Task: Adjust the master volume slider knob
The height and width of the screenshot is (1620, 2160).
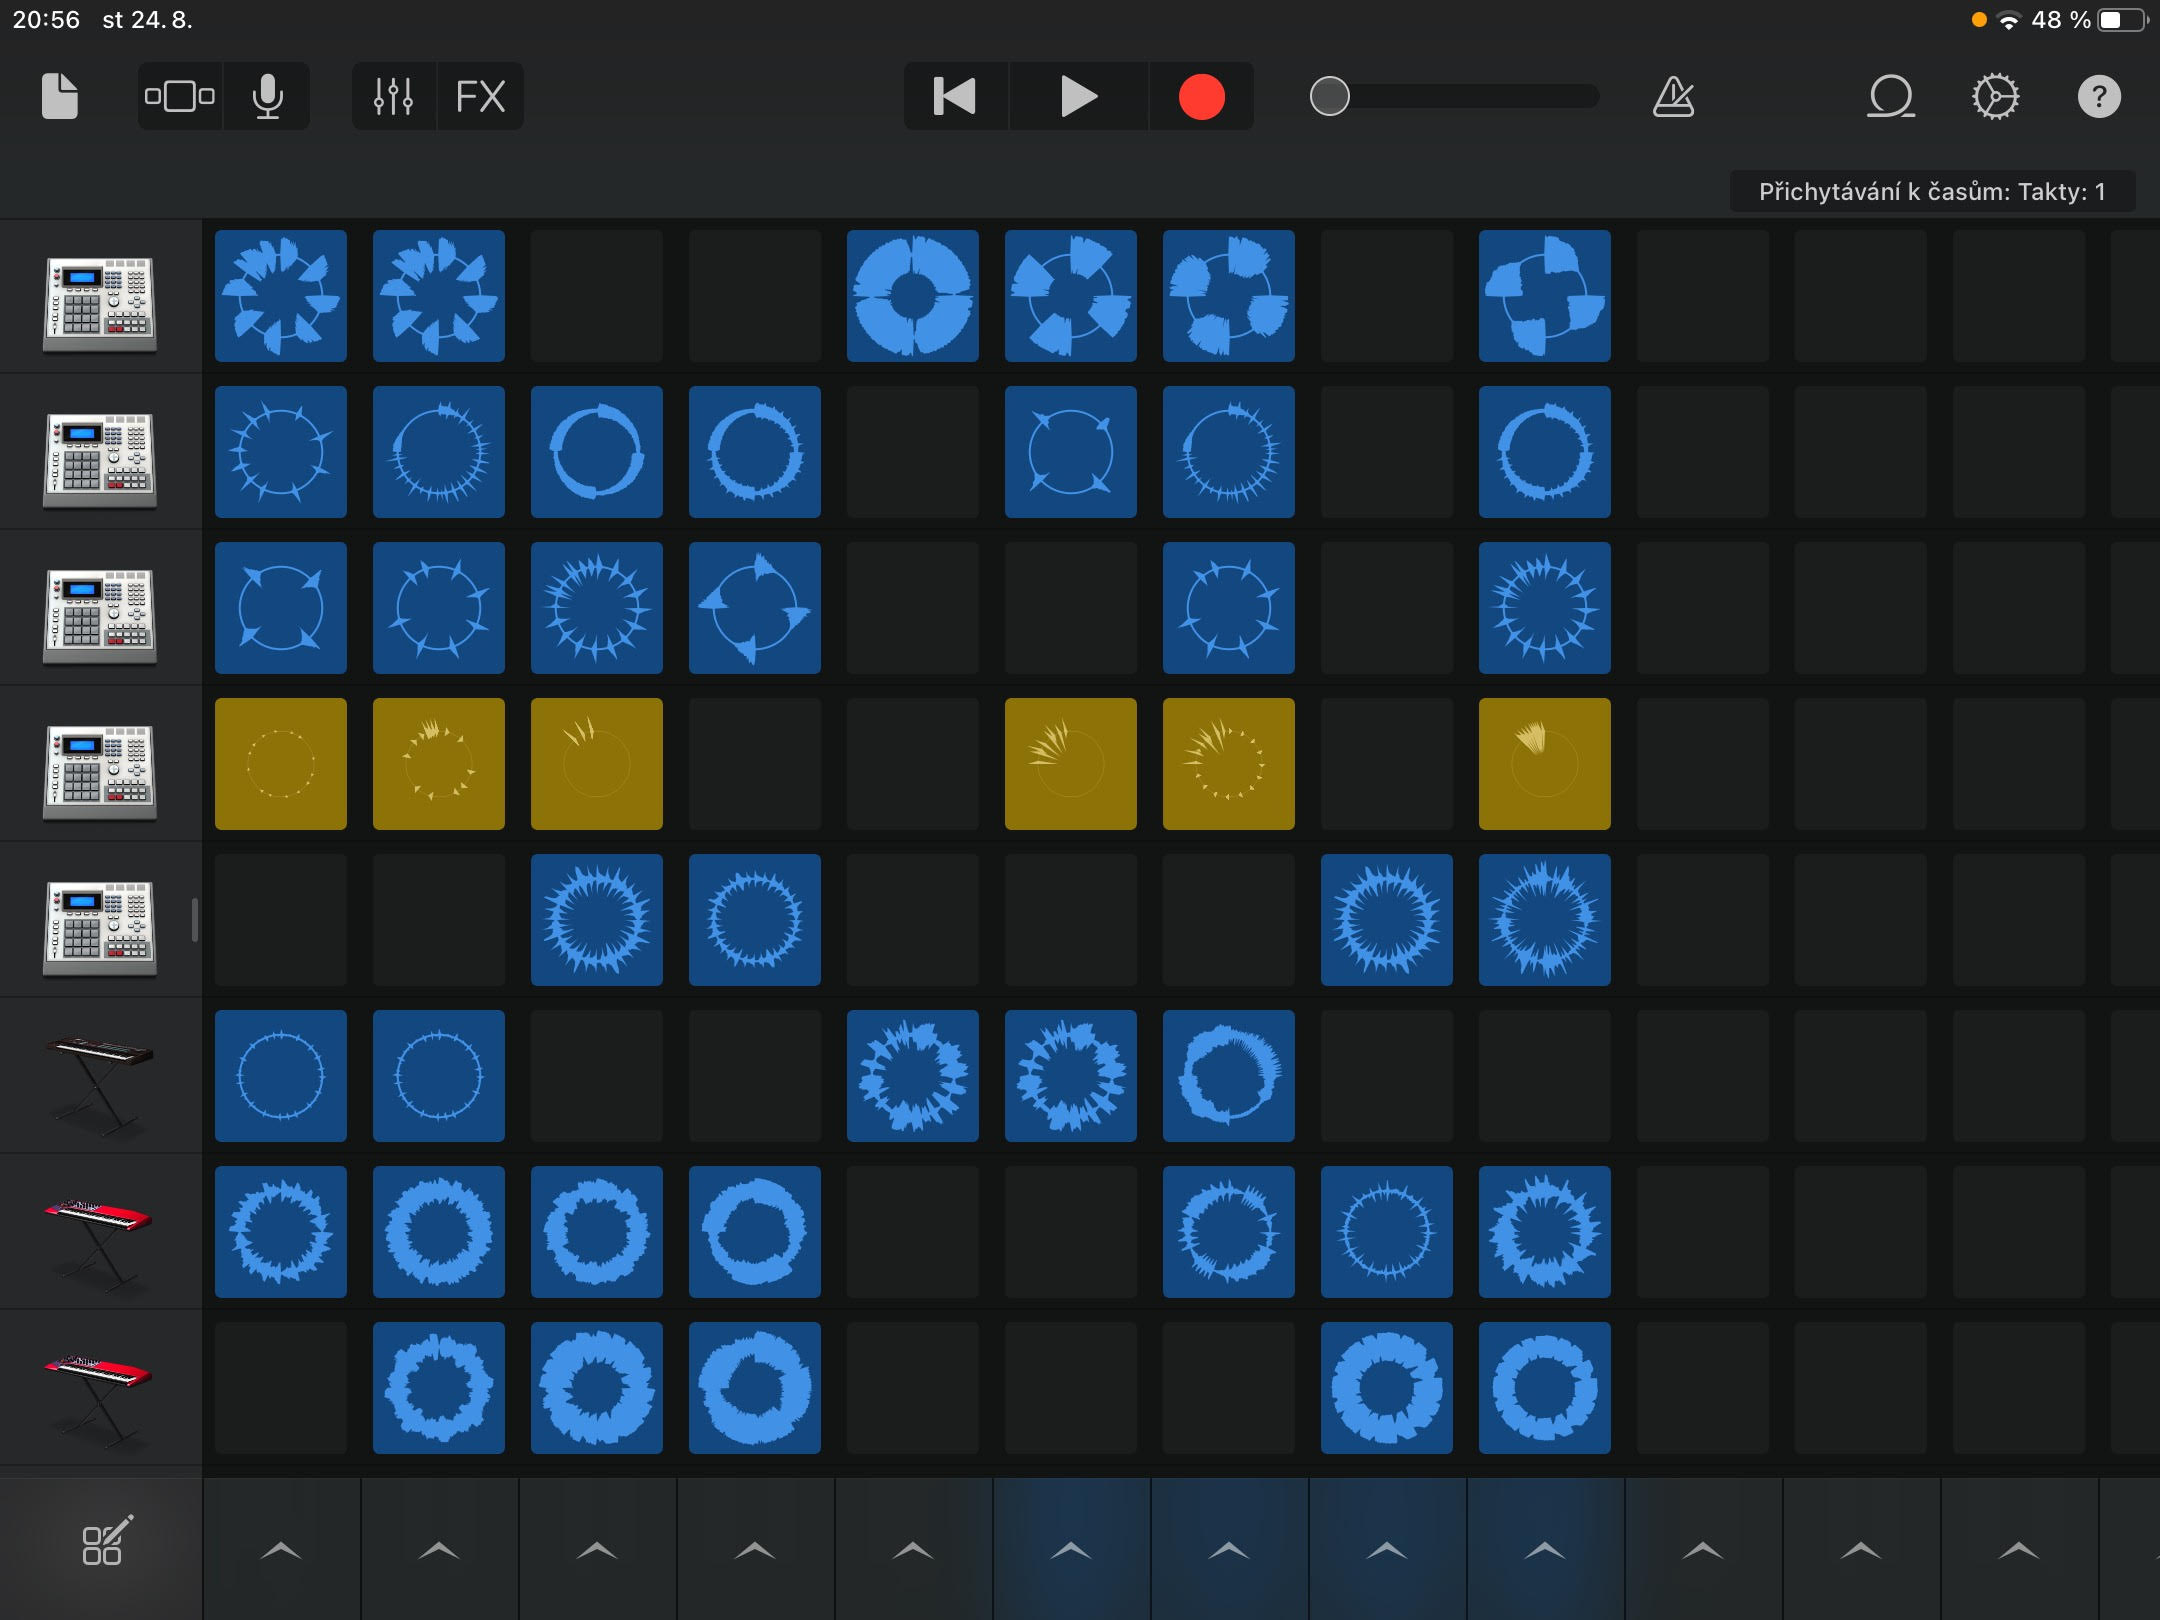Action: point(1330,97)
